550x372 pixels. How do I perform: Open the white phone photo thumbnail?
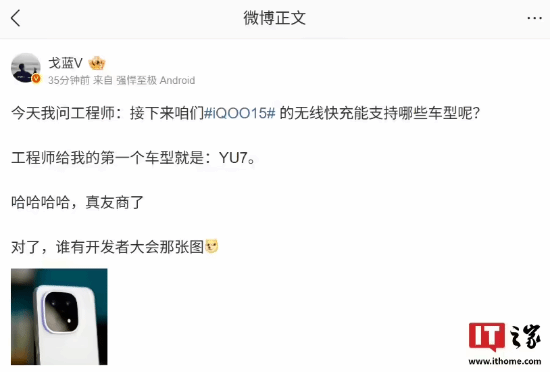pos(59,317)
